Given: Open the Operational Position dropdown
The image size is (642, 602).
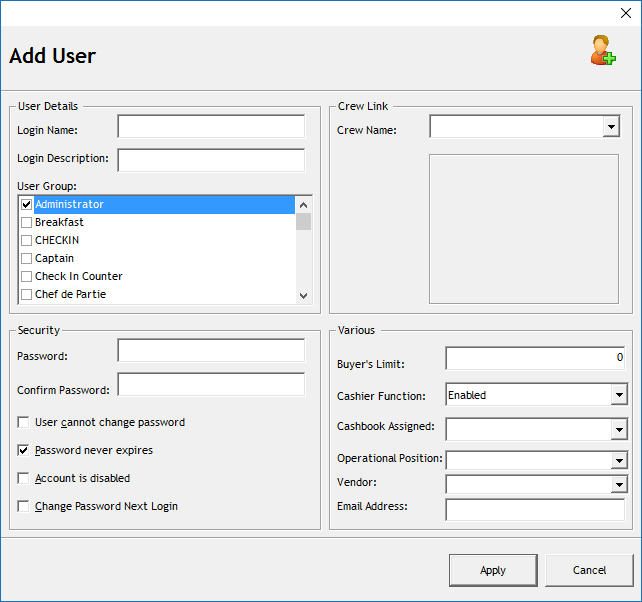Looking at the screenshot, I should pyautogui.click(x=619, y=461).
